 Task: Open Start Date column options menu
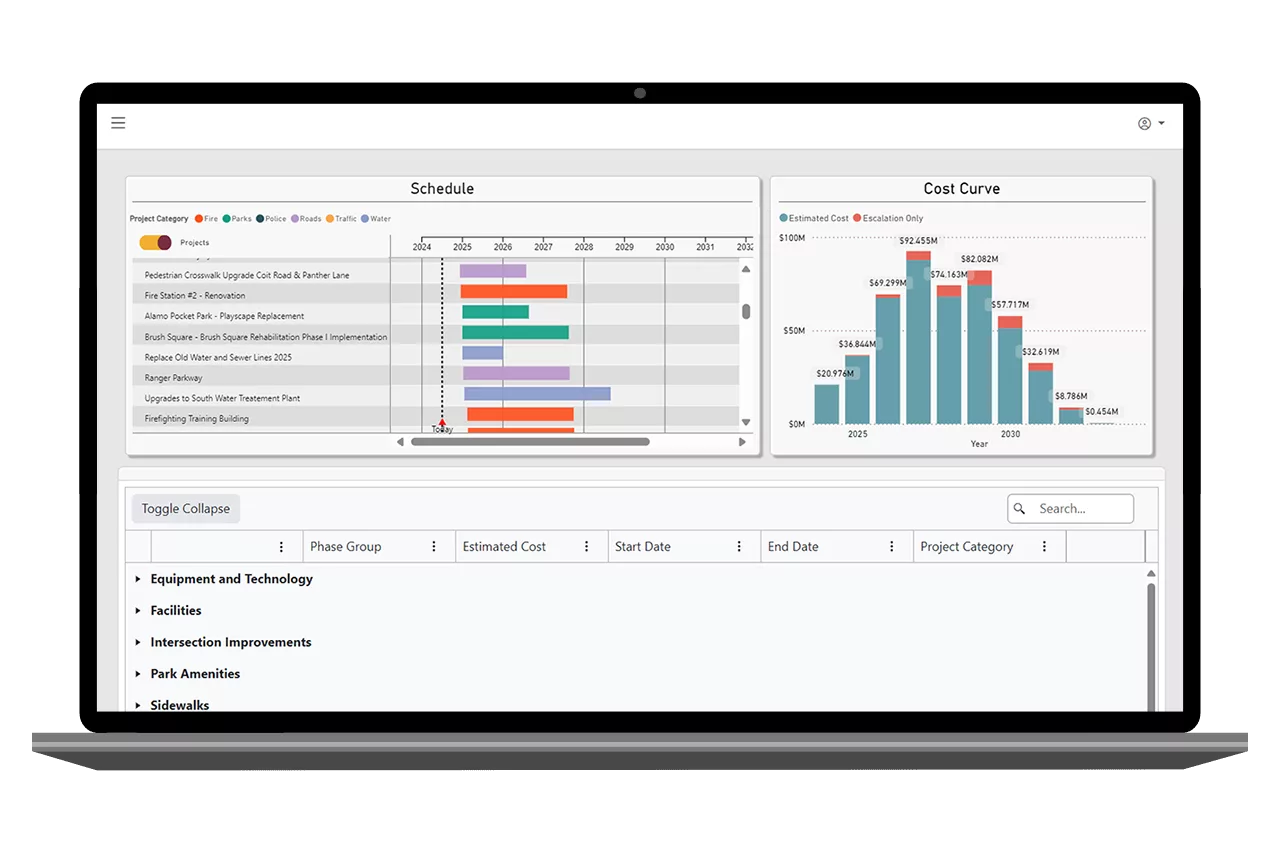point(739,547)
